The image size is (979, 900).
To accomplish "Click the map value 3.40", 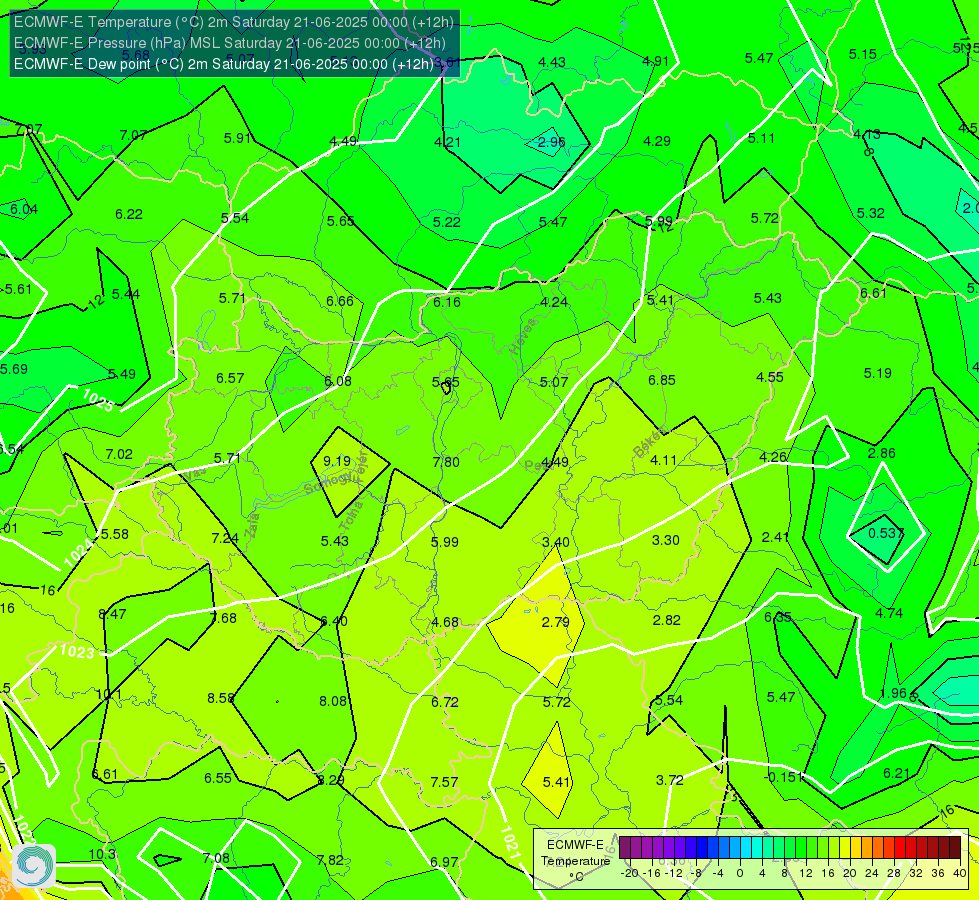I will [x=555, y=541].
